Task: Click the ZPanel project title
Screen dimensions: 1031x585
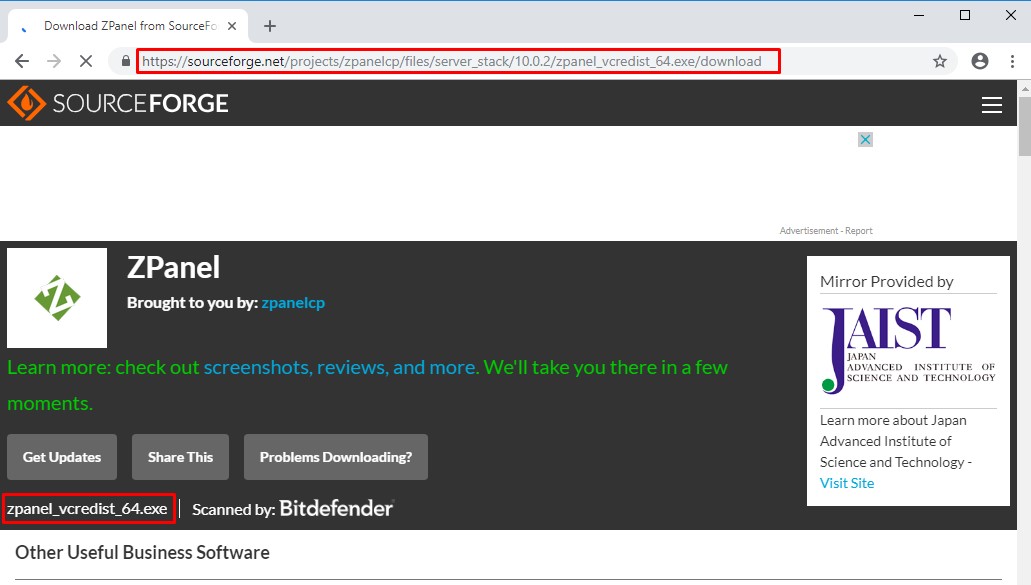Action: (174, 268)
